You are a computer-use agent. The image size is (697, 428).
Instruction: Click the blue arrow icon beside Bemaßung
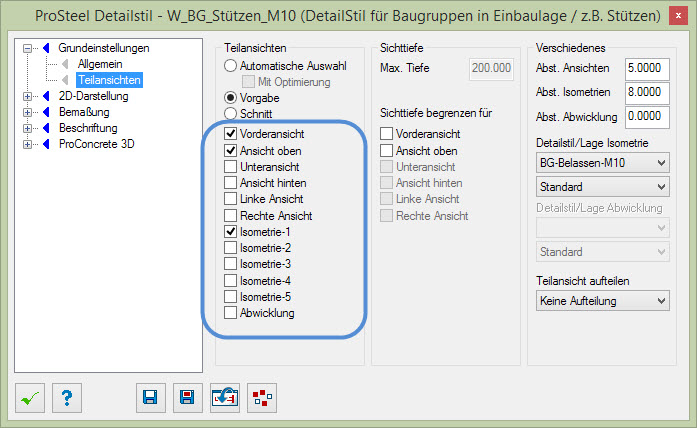pyautogui.click(x=46, y=112)
